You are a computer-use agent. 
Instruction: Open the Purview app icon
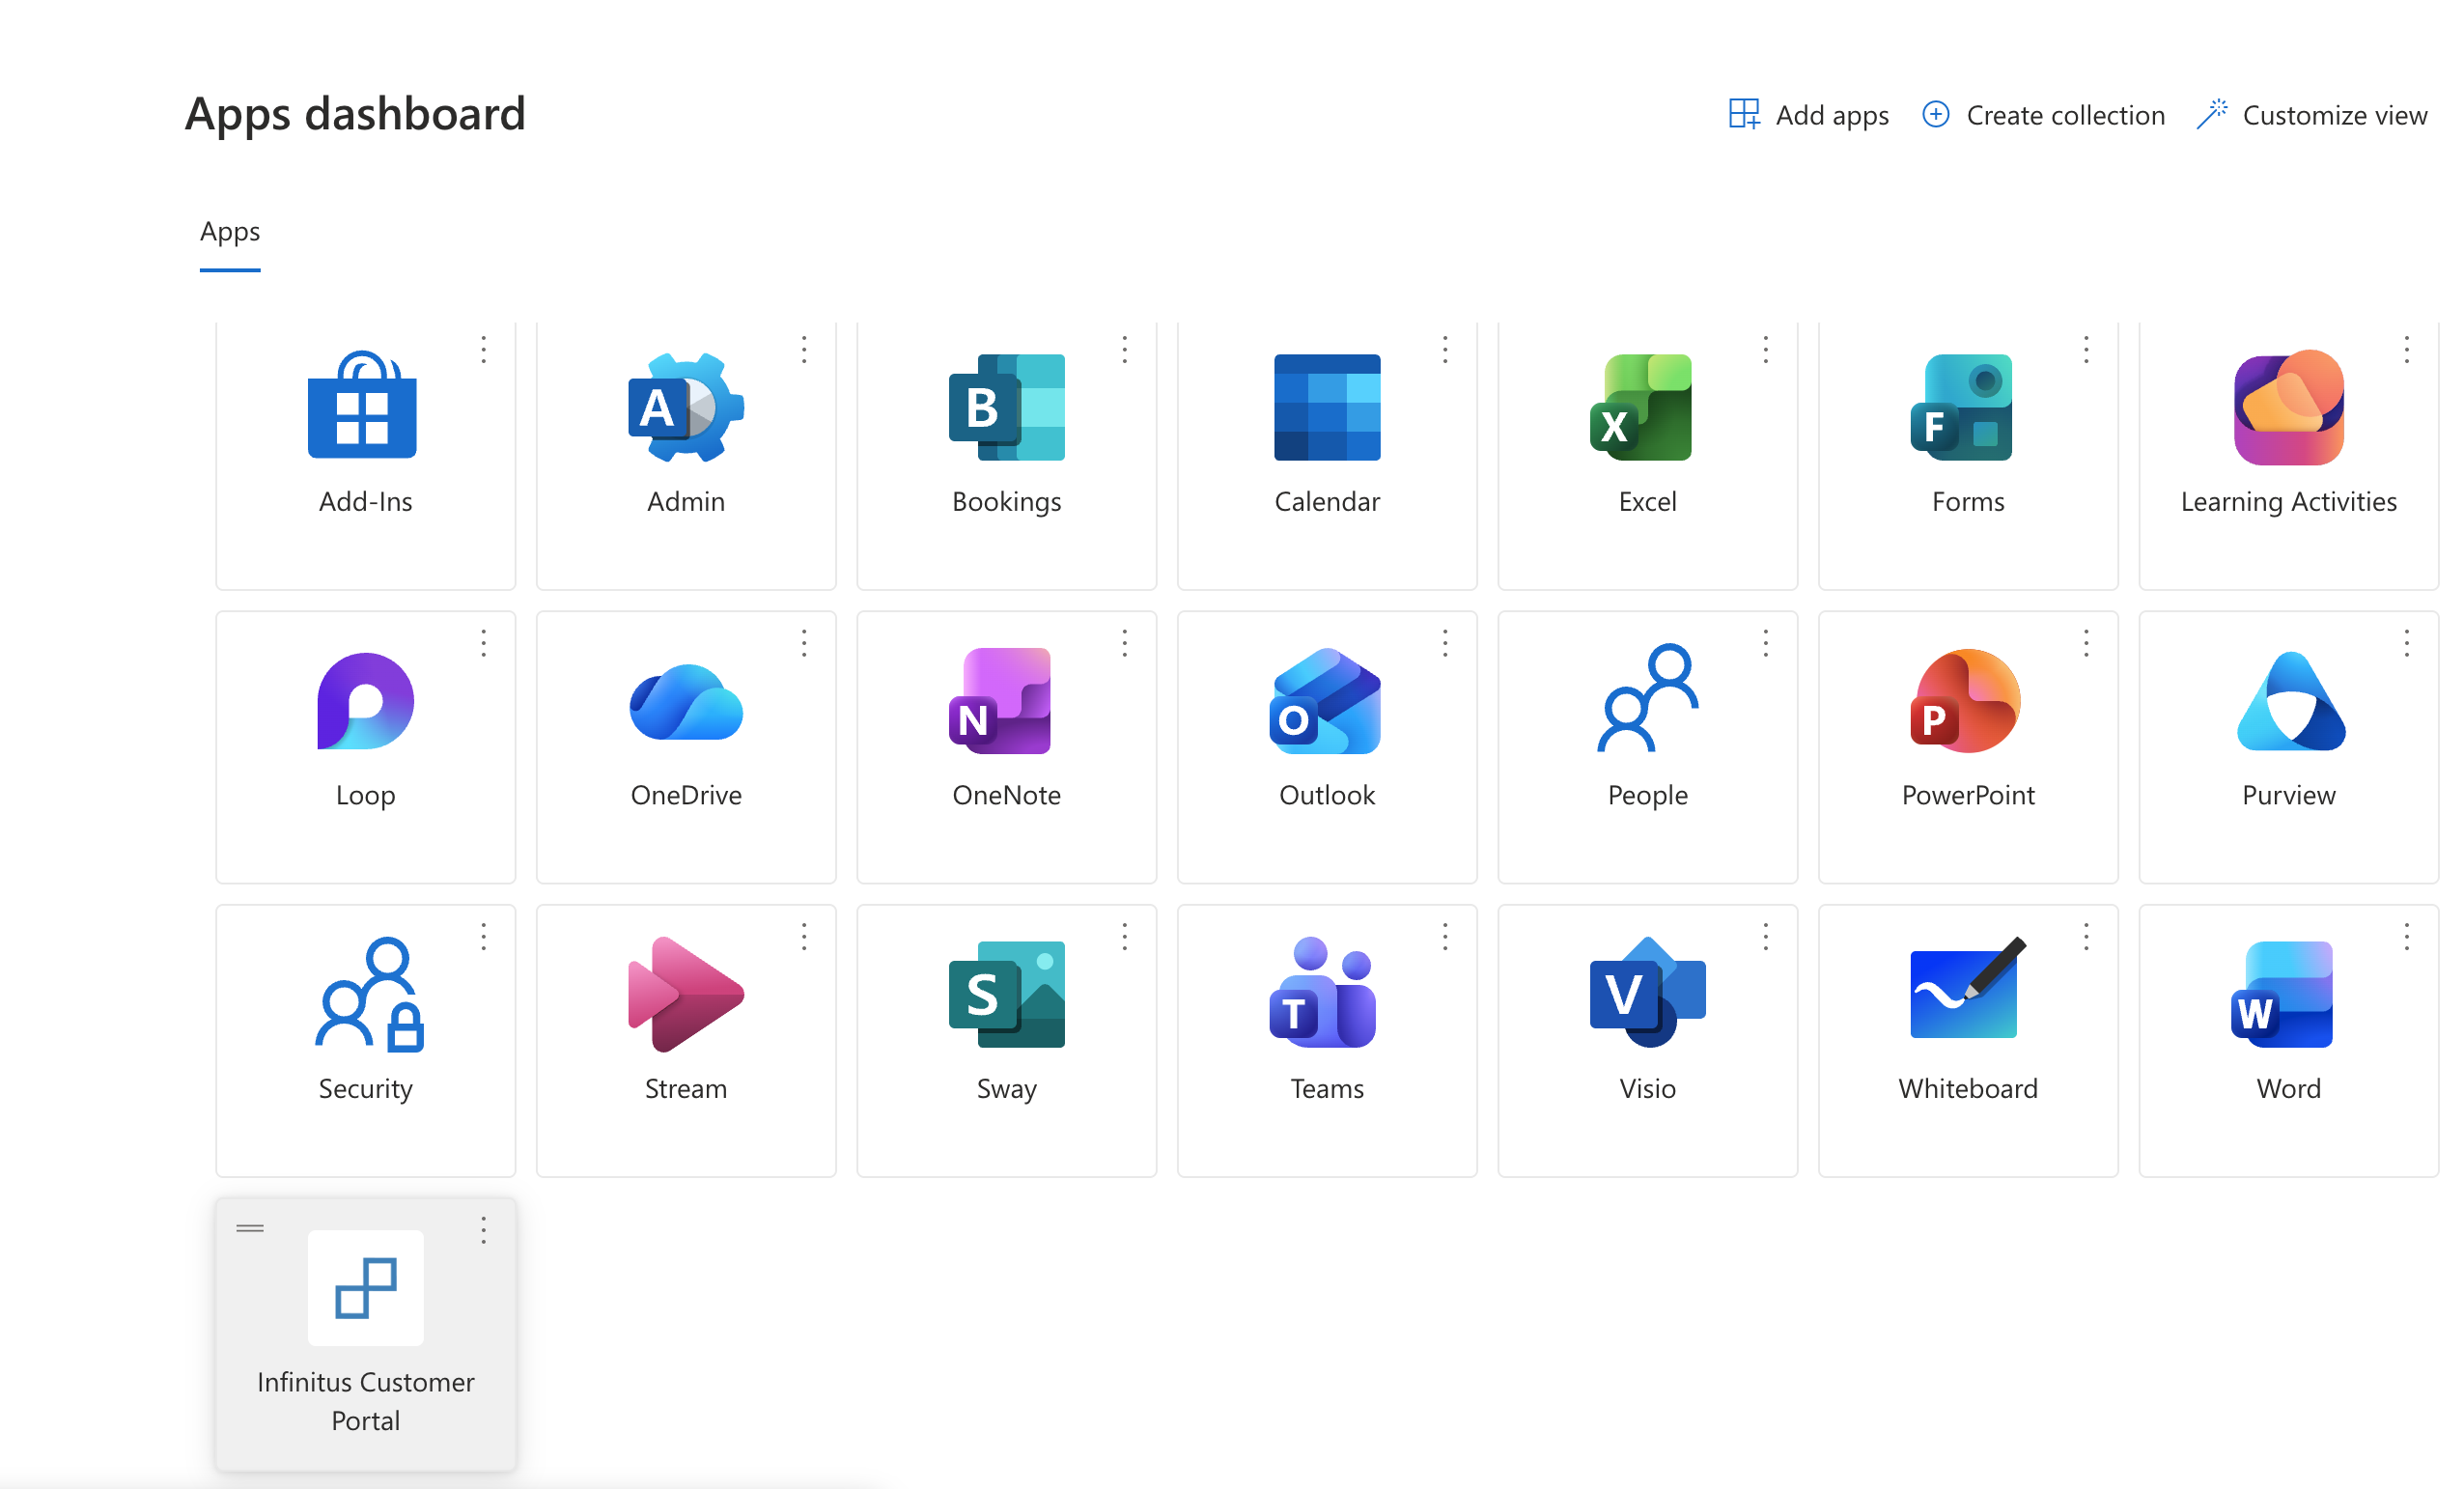[x=2290, y=701]
